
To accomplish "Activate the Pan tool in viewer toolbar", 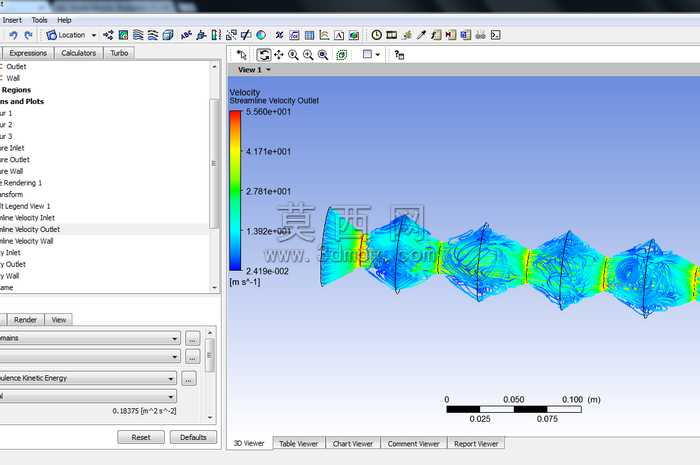I will [x=279, y=55].
